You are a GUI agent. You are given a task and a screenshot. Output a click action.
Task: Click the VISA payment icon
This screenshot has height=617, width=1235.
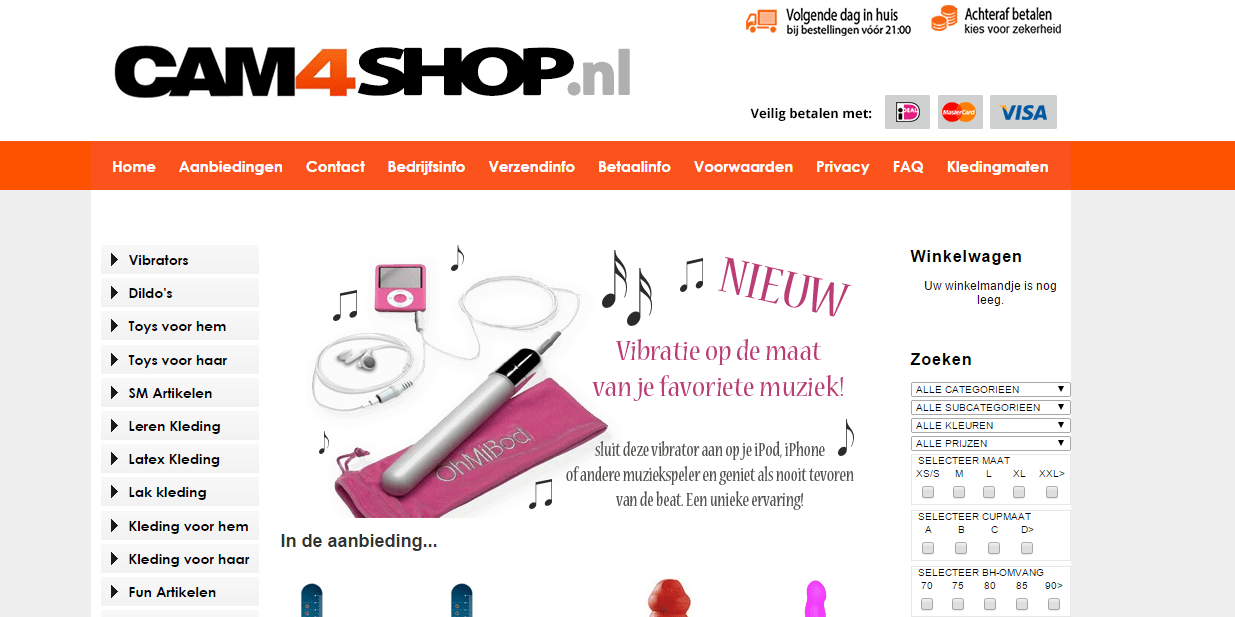pyautogui.click(x=1023, y=112)
